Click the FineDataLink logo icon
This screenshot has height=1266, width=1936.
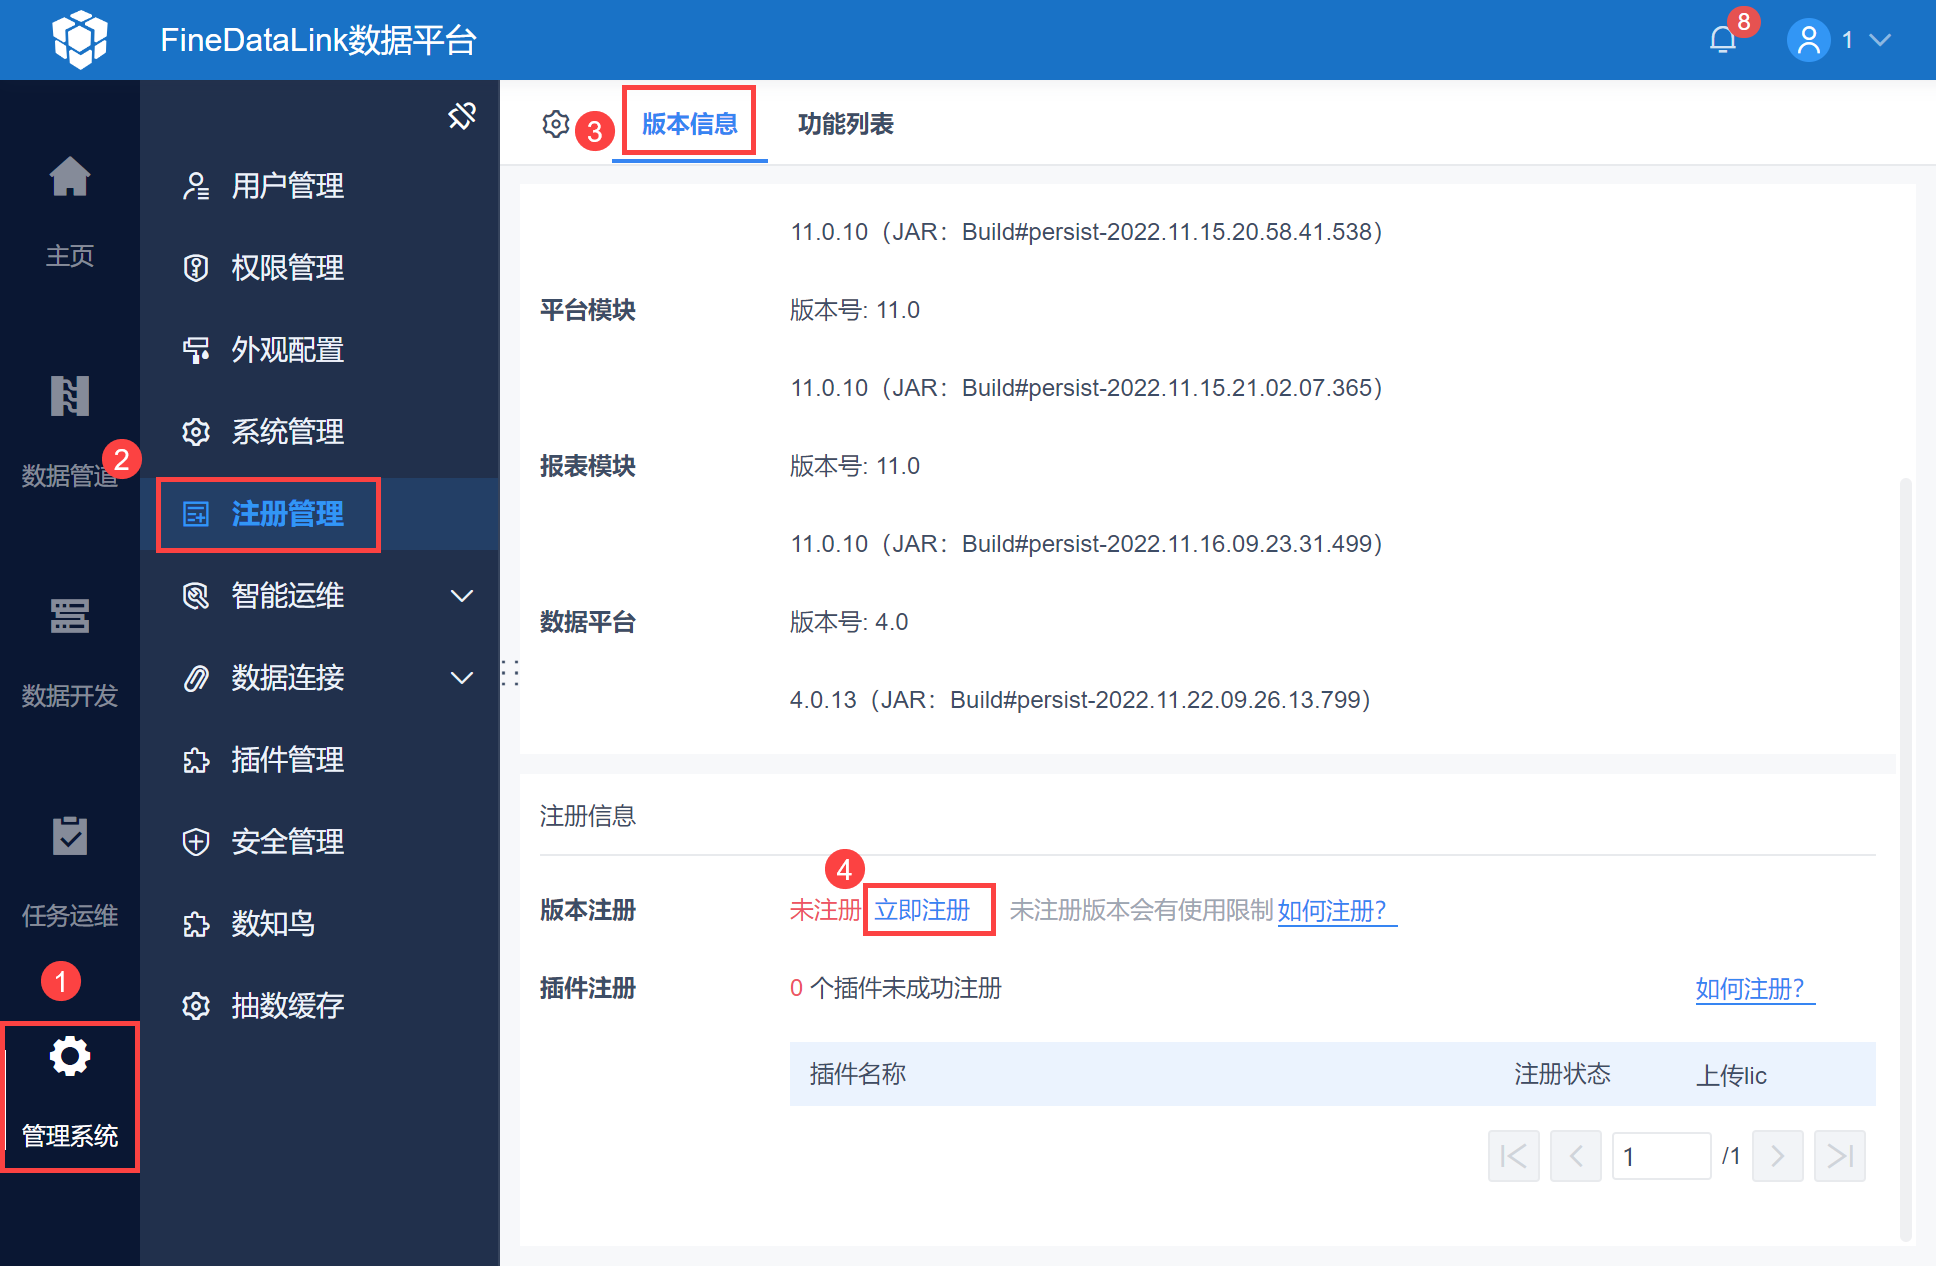(x=80, y=40)
